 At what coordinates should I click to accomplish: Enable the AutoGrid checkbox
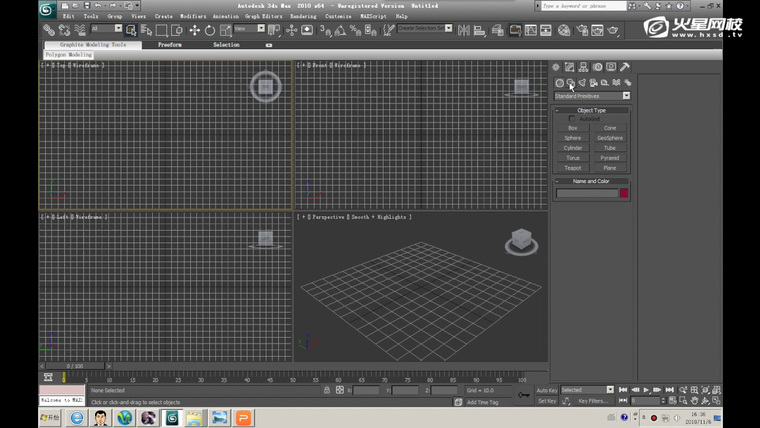point(572,119)
